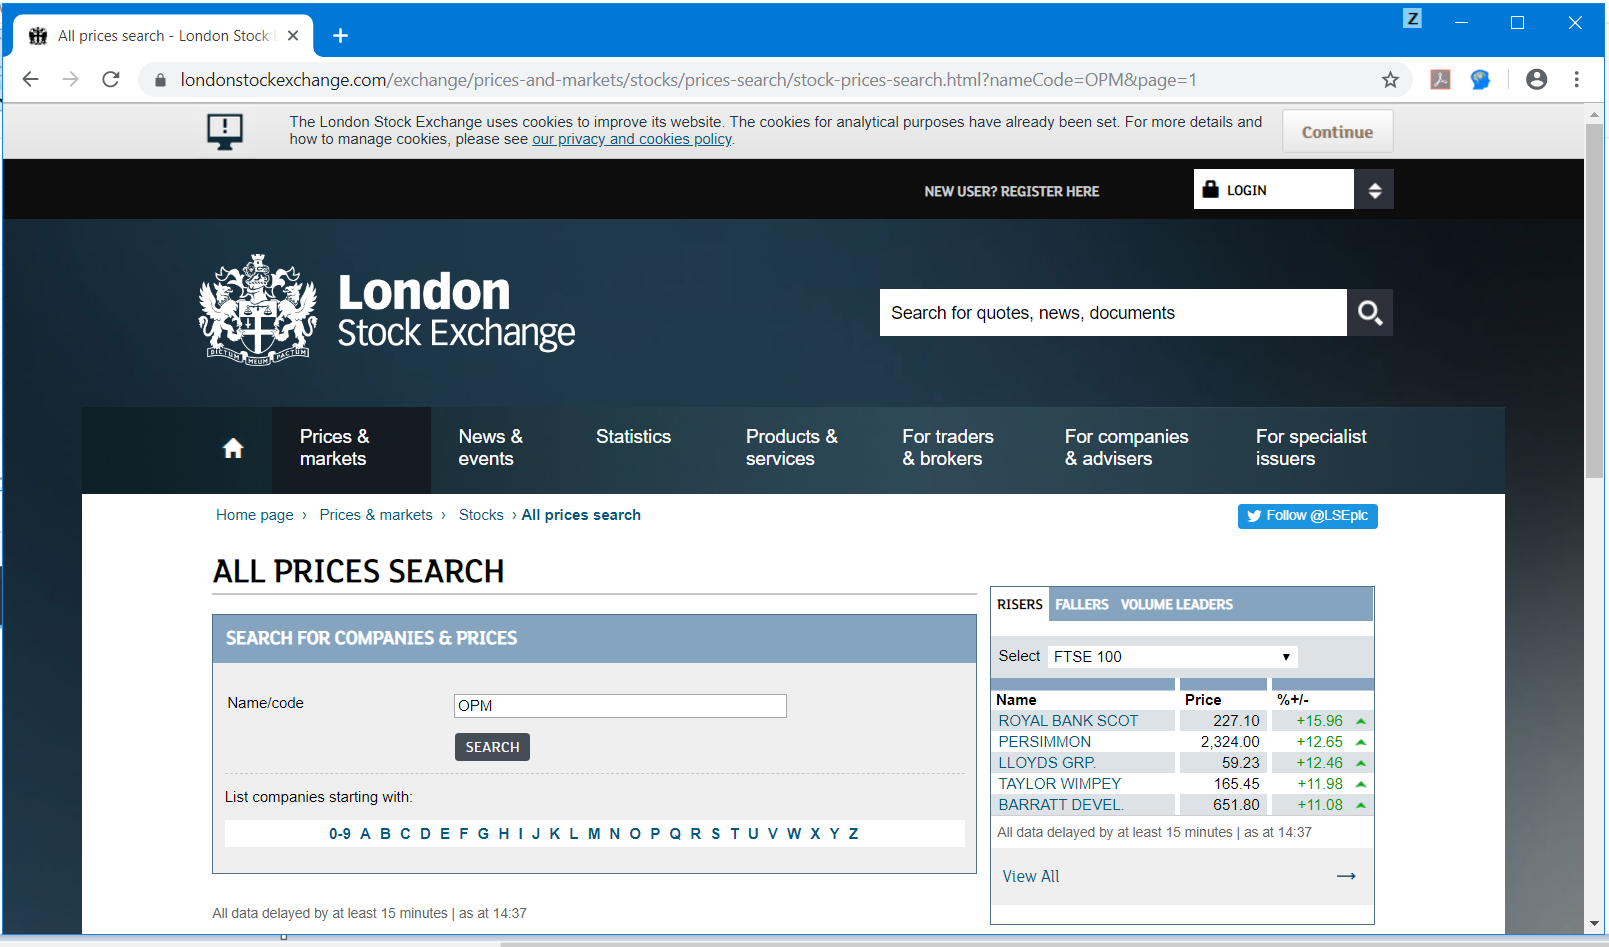Close the All prices search tab

pos(293,36)
